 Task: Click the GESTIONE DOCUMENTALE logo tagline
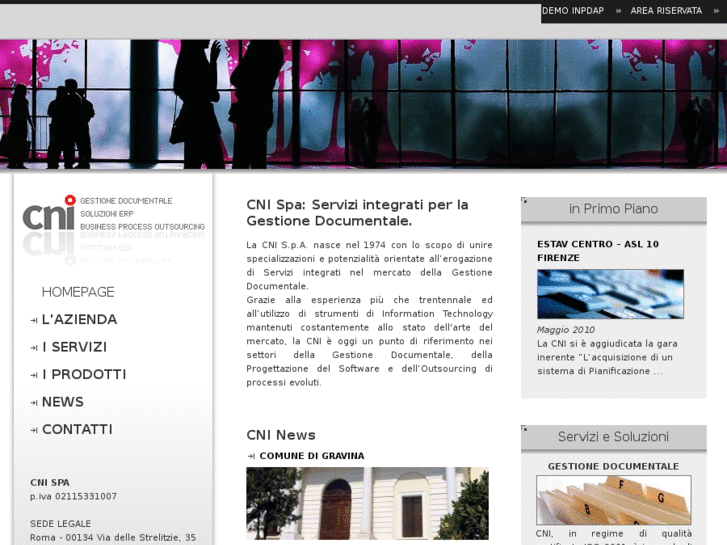(126, 201)
